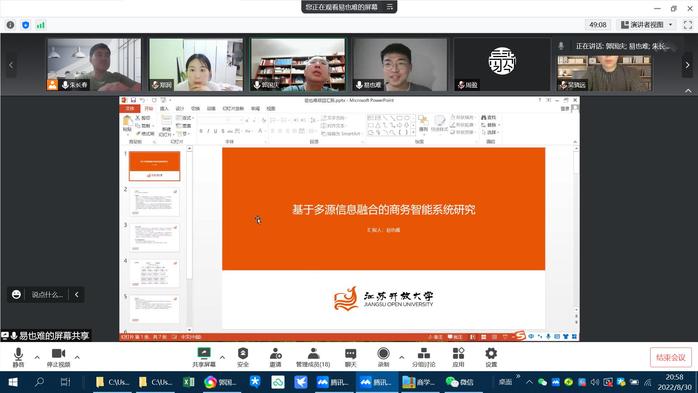The height and width of the screenshot is (393, 698).
Task: Click 正在讲话 speaking indicator text
Action: pyautogui.click(x=621, y=46)
